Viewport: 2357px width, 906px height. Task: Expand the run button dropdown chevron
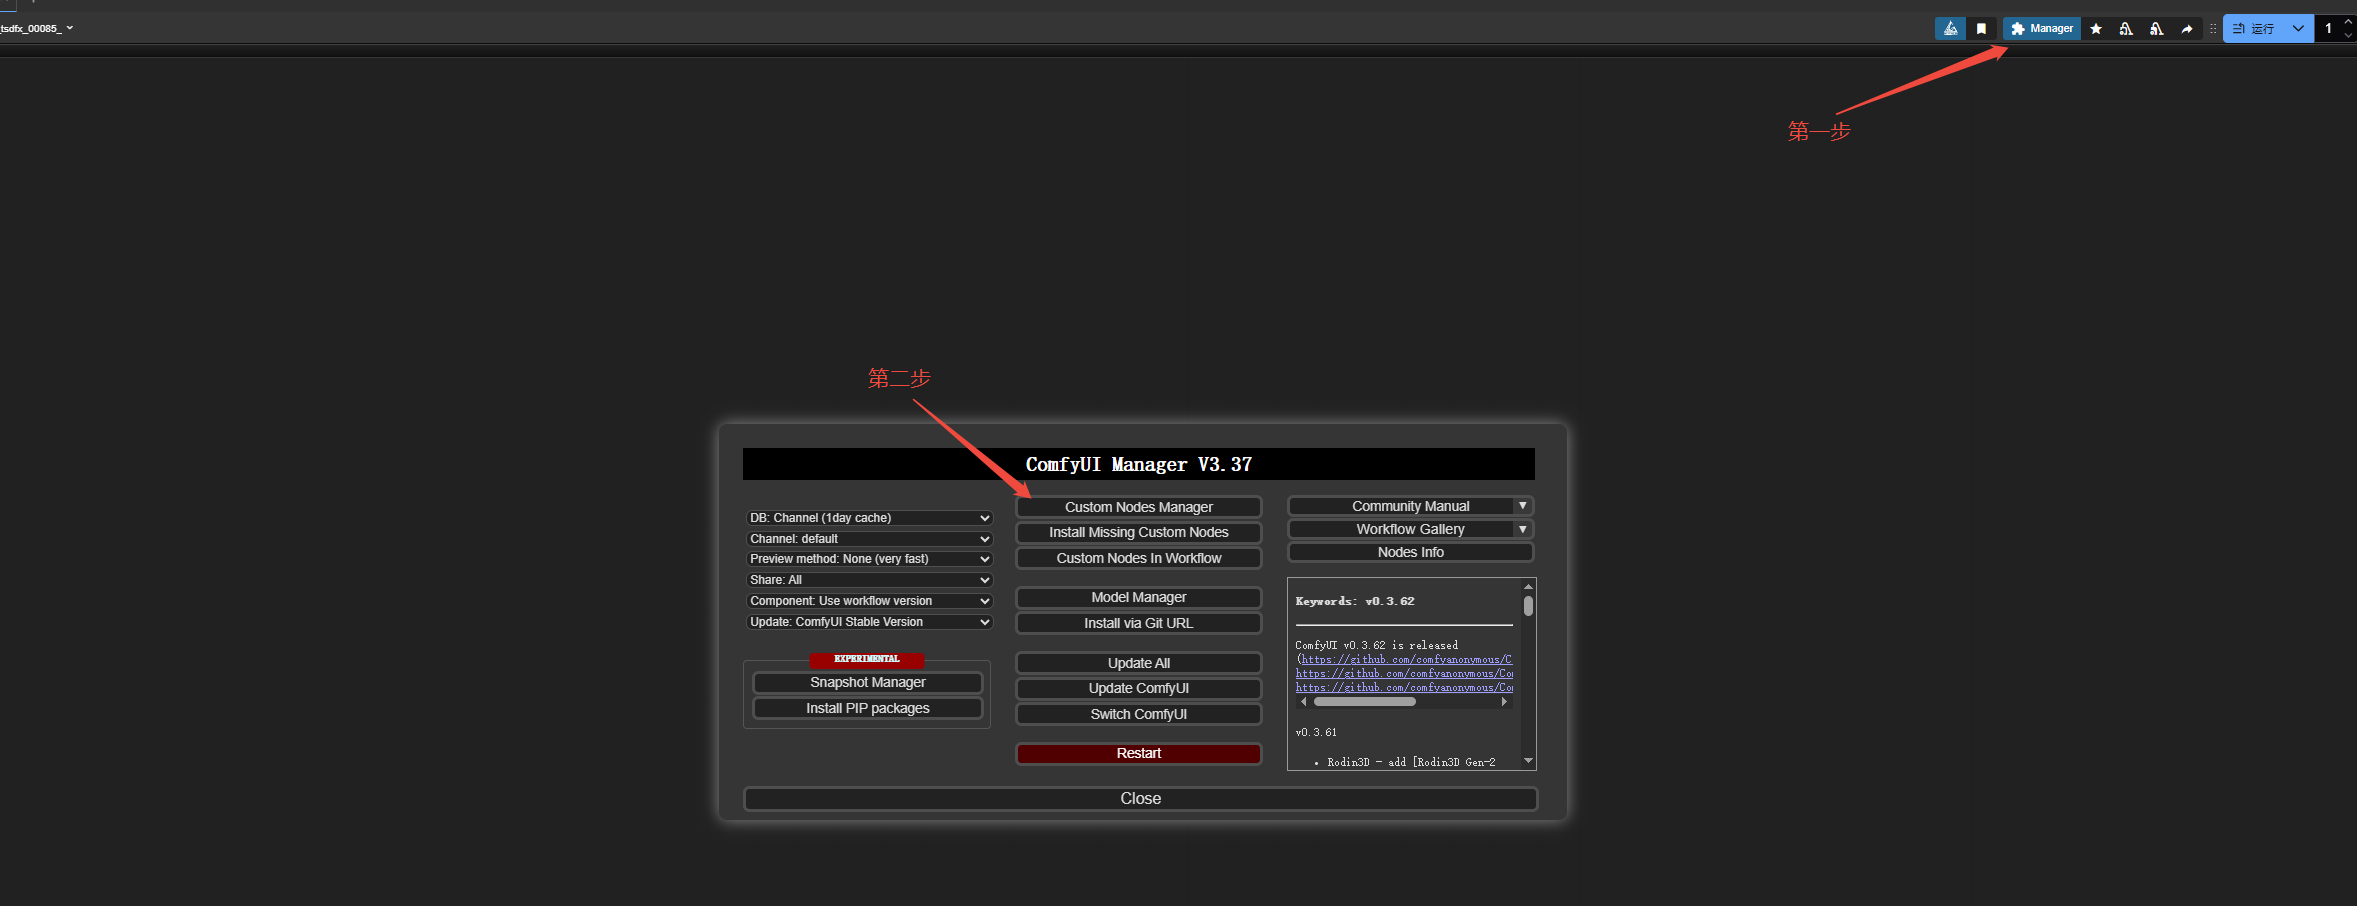tap(2298, 29)
